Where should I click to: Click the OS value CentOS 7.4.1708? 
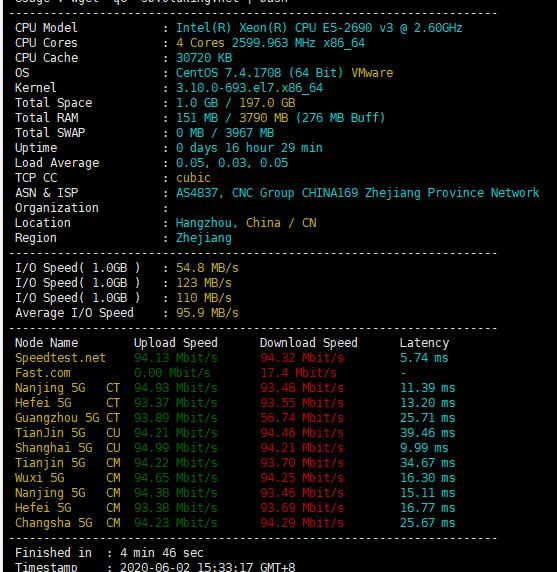point(260,73)
